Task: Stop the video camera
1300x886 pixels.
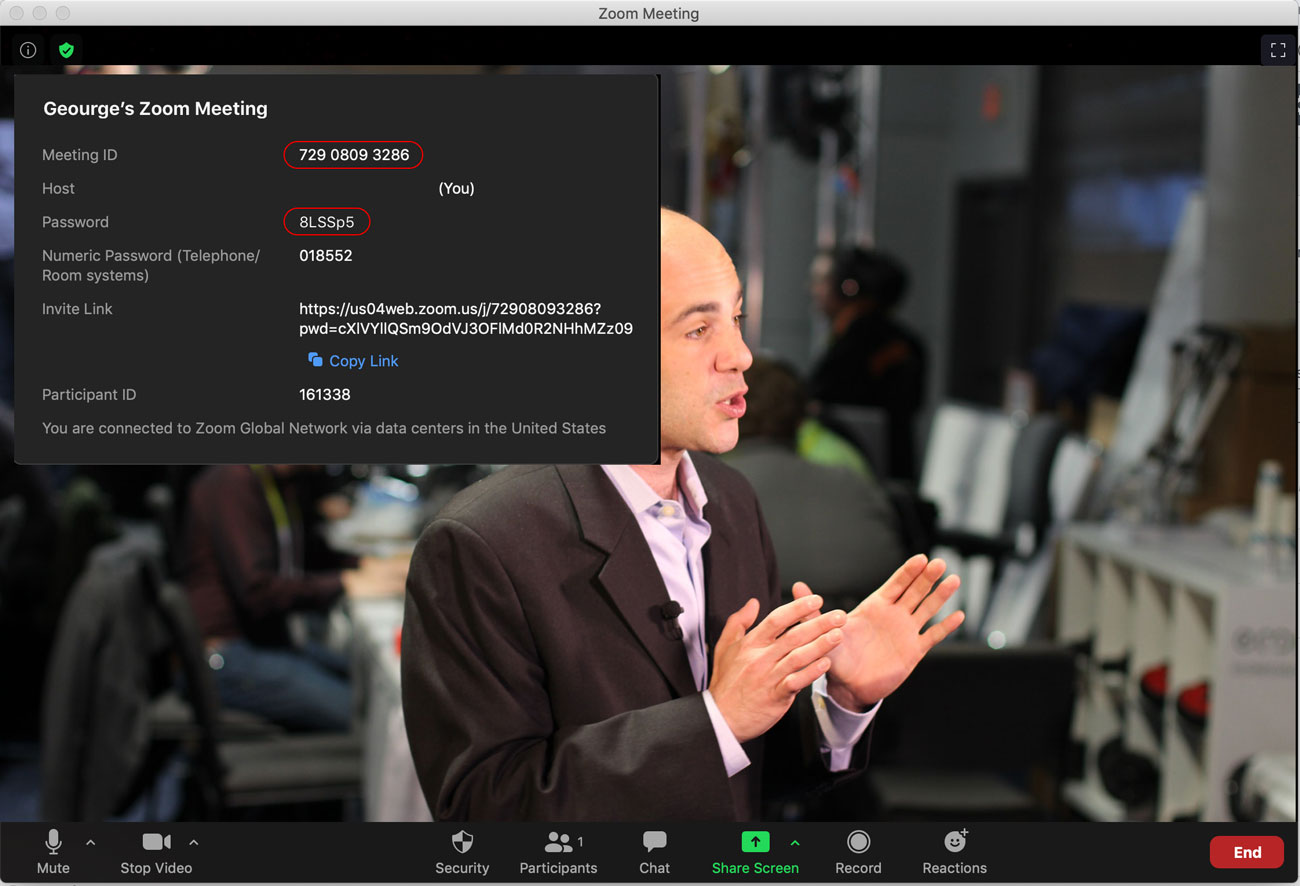Action: [156, 853]
